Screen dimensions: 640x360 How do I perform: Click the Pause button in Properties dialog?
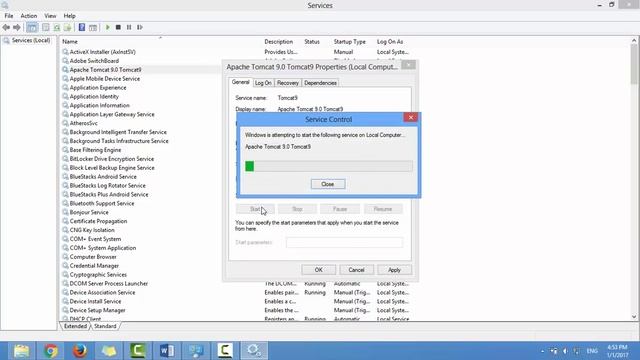point(340,209)
